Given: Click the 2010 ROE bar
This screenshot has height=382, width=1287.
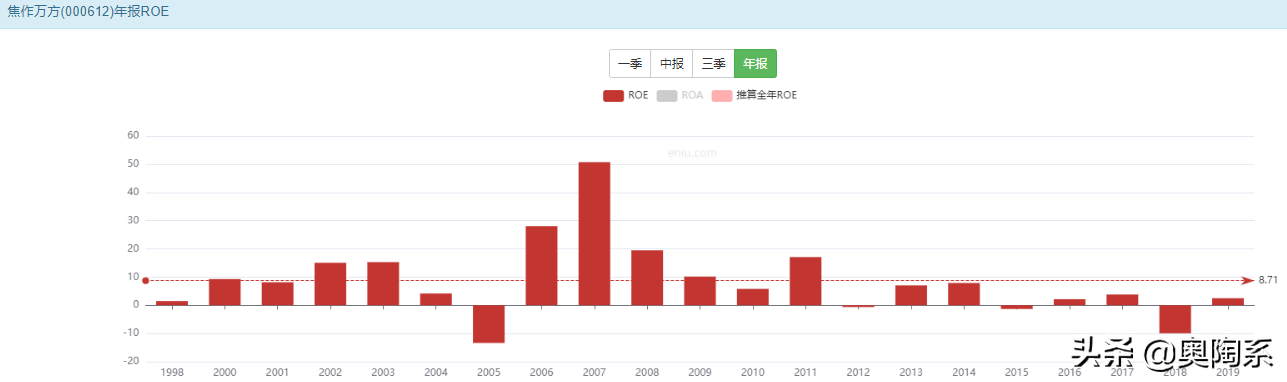Looking at the screenshot, I should (752, 297).
